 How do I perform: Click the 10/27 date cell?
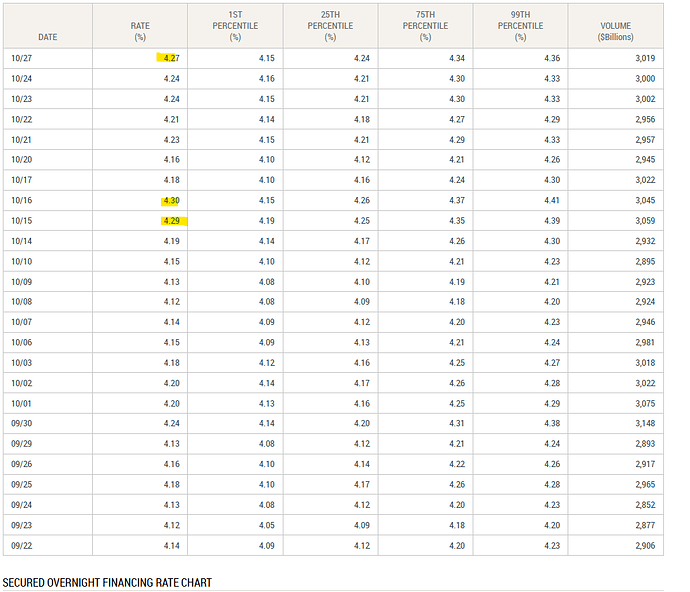[21, 58]
